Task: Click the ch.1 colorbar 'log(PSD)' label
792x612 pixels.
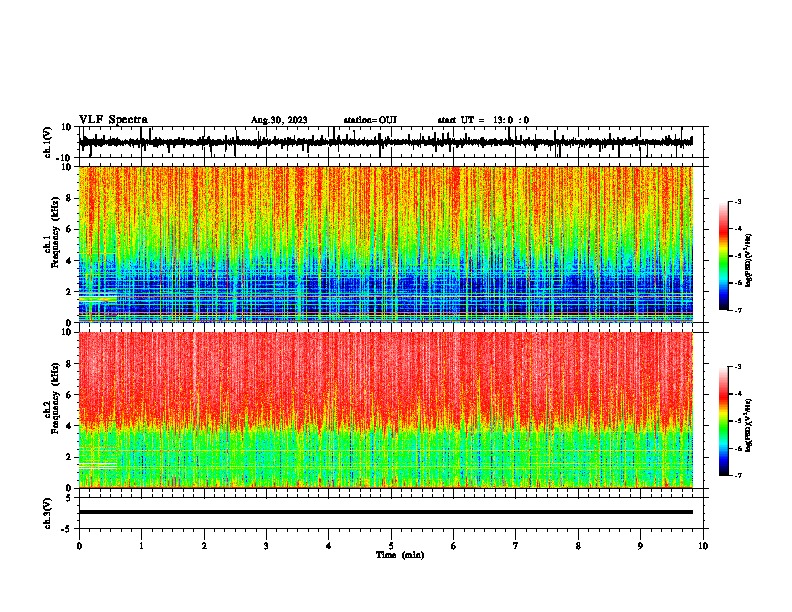Action: (x=748, y=260)
